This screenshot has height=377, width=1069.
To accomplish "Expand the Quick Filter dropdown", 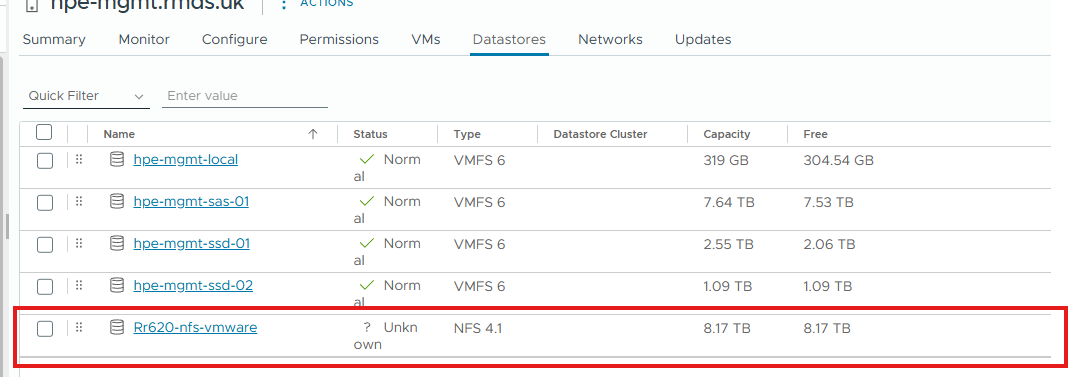I will (x=87, y=96).
